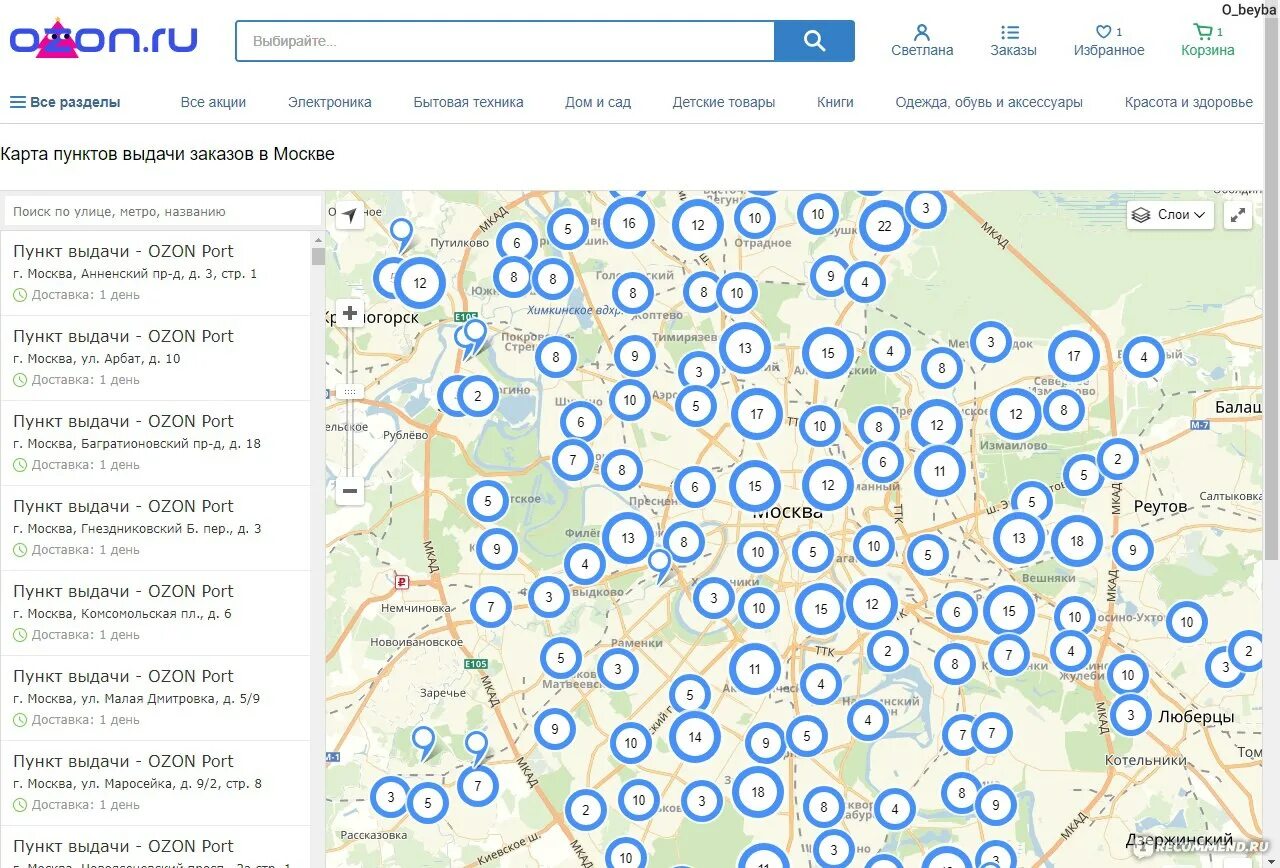Open the Книги category

coord(835,102)
